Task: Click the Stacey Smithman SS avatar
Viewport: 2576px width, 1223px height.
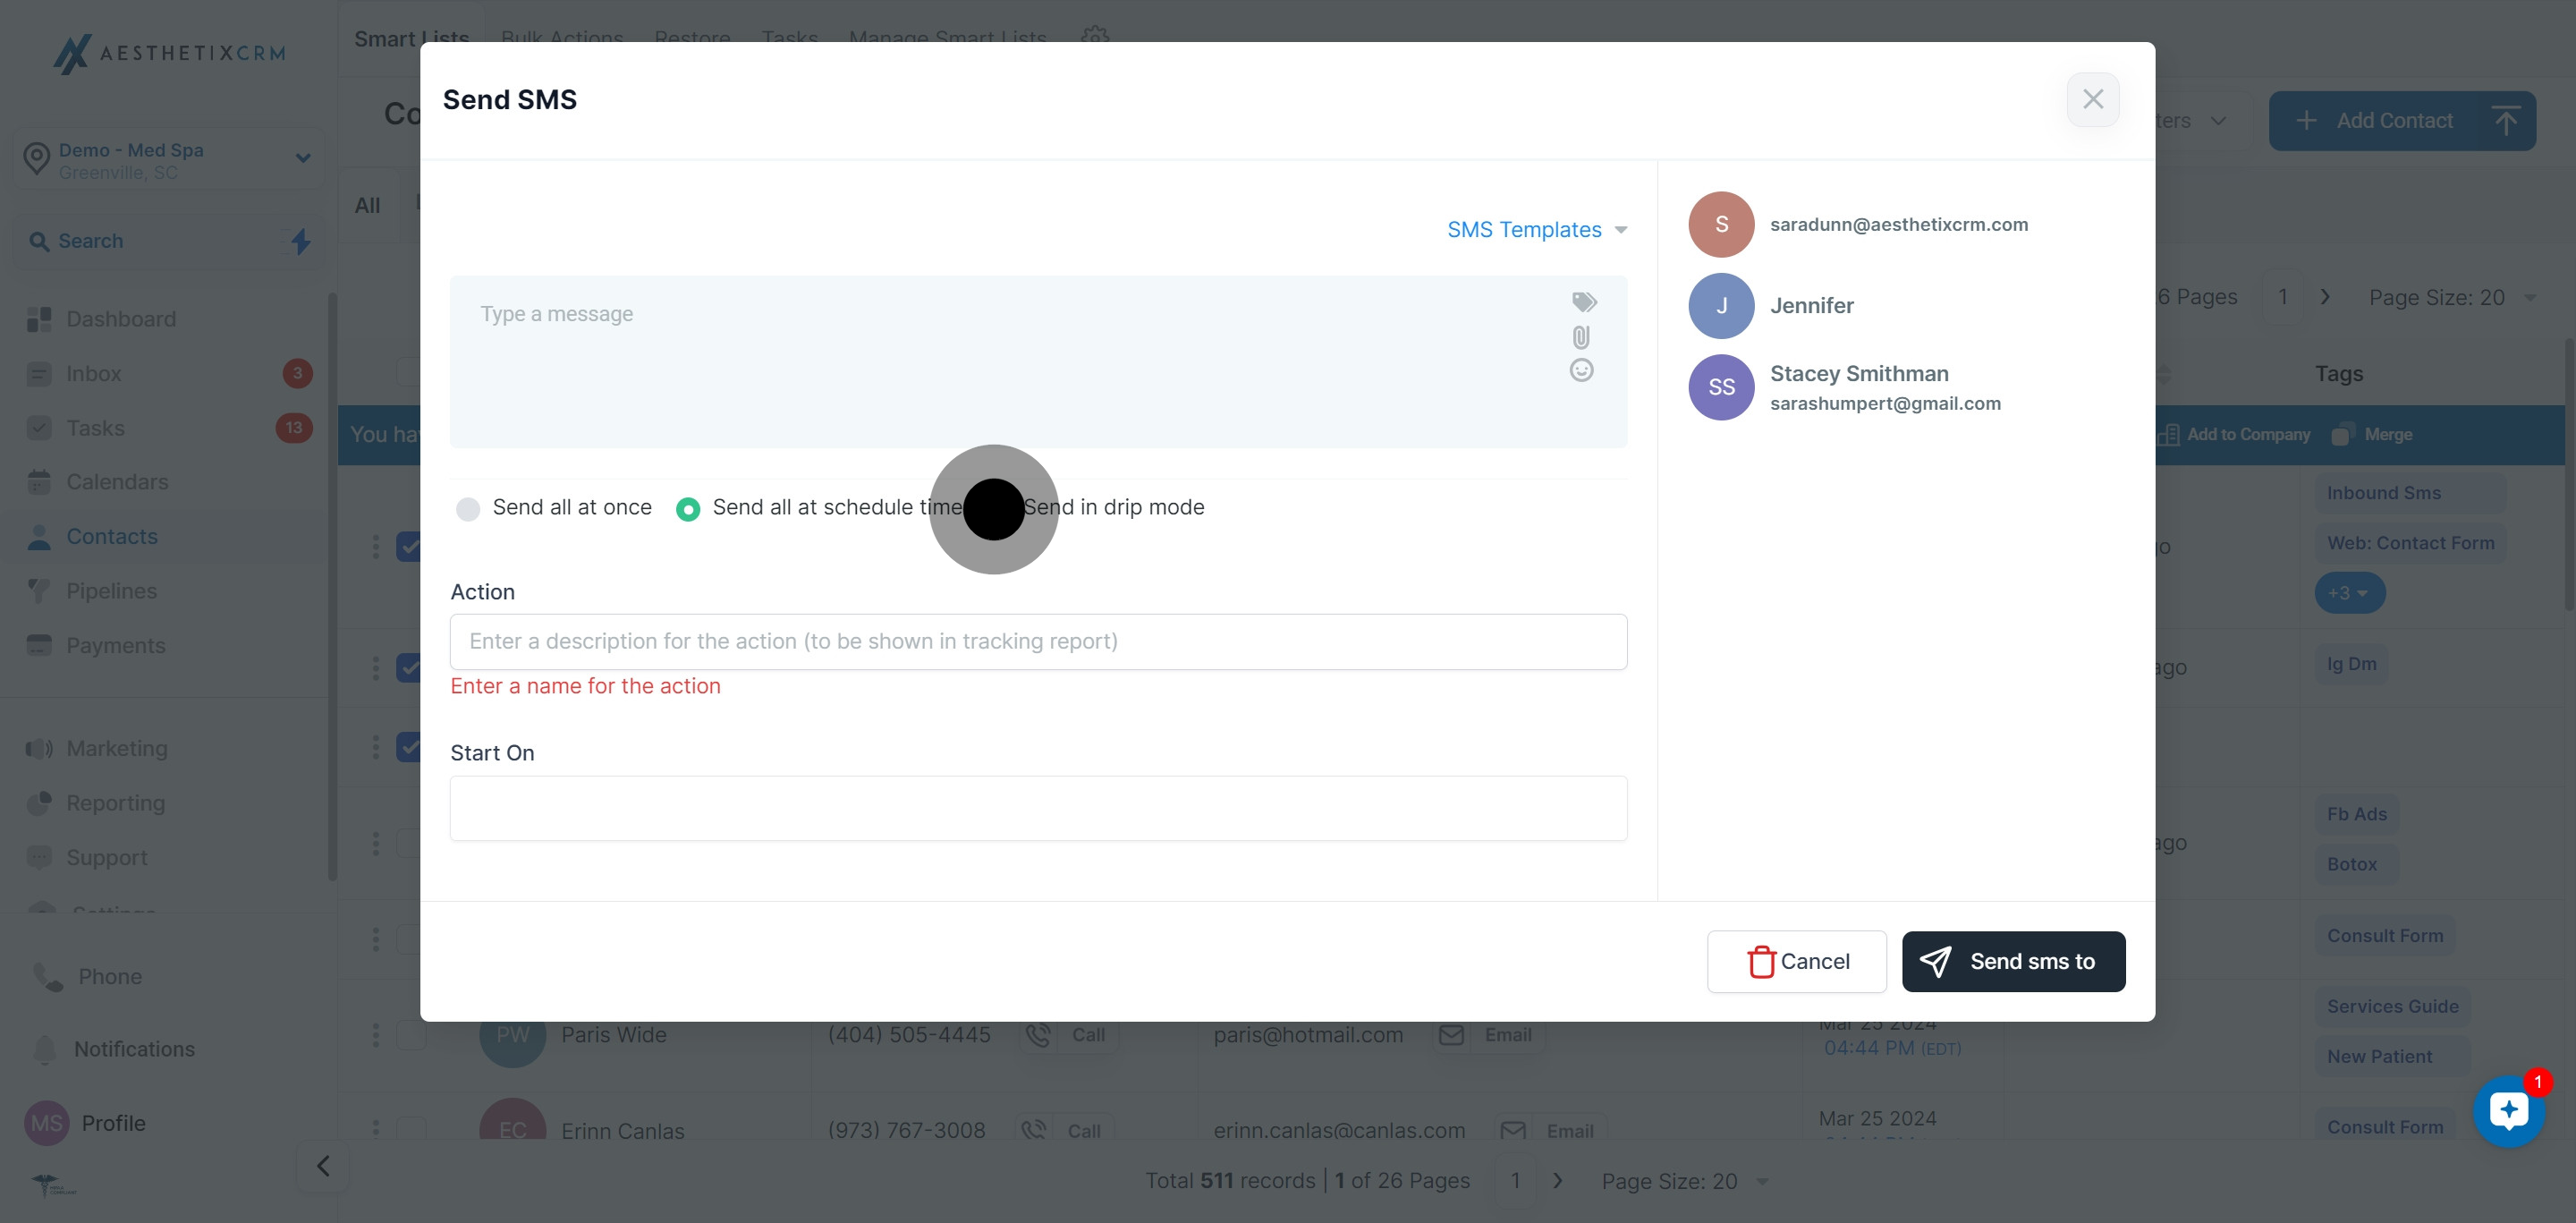Action: pyautogui.click(x=1721, y=388)
